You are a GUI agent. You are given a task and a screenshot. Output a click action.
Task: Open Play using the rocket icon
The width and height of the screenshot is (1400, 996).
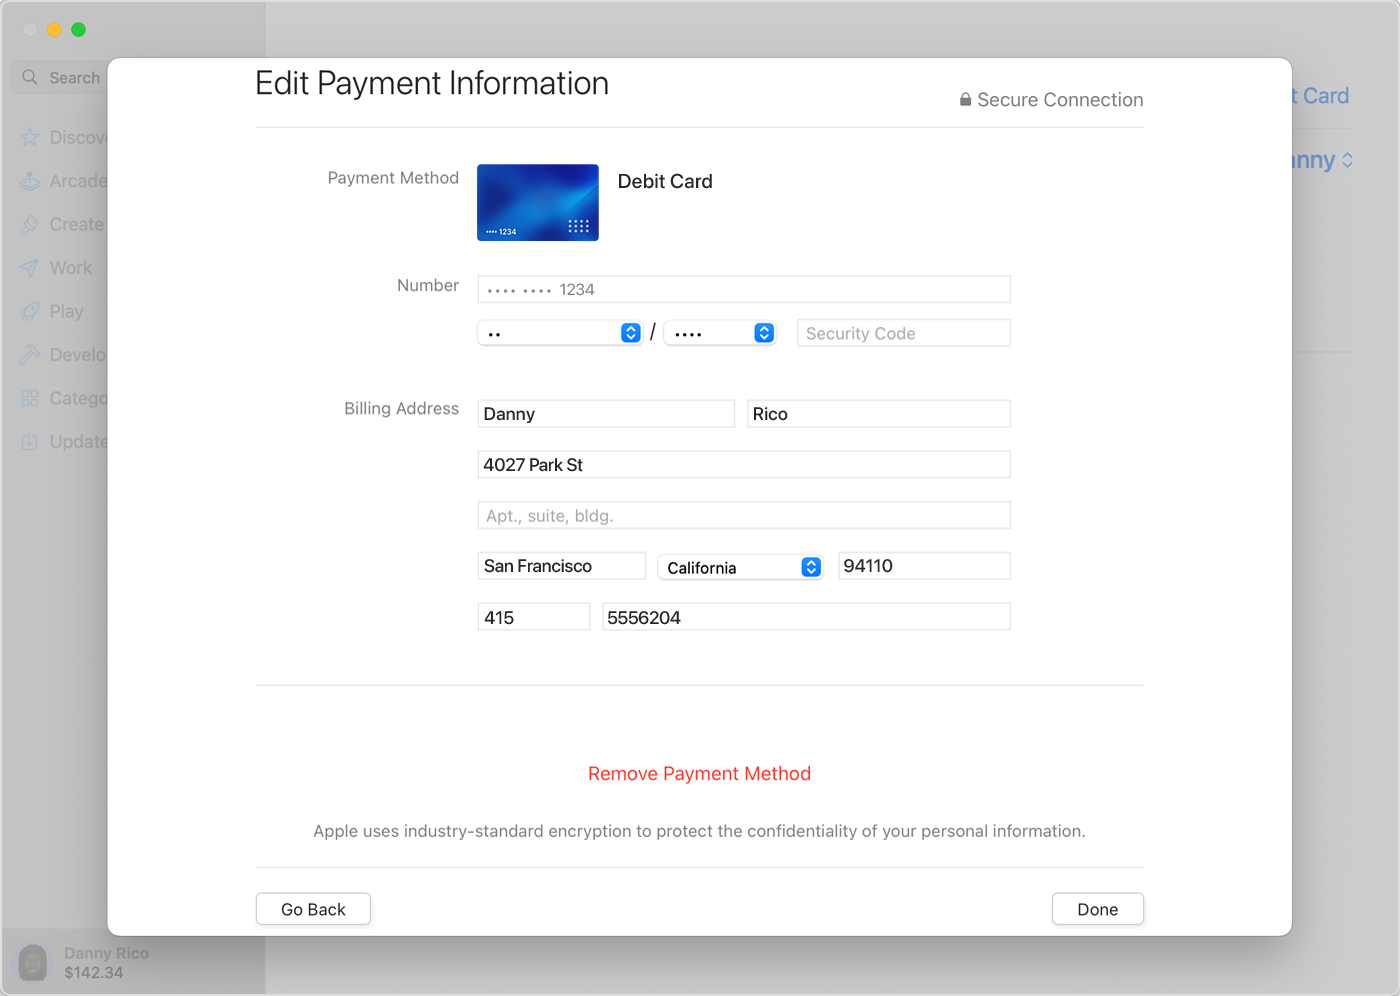(29, 311)
